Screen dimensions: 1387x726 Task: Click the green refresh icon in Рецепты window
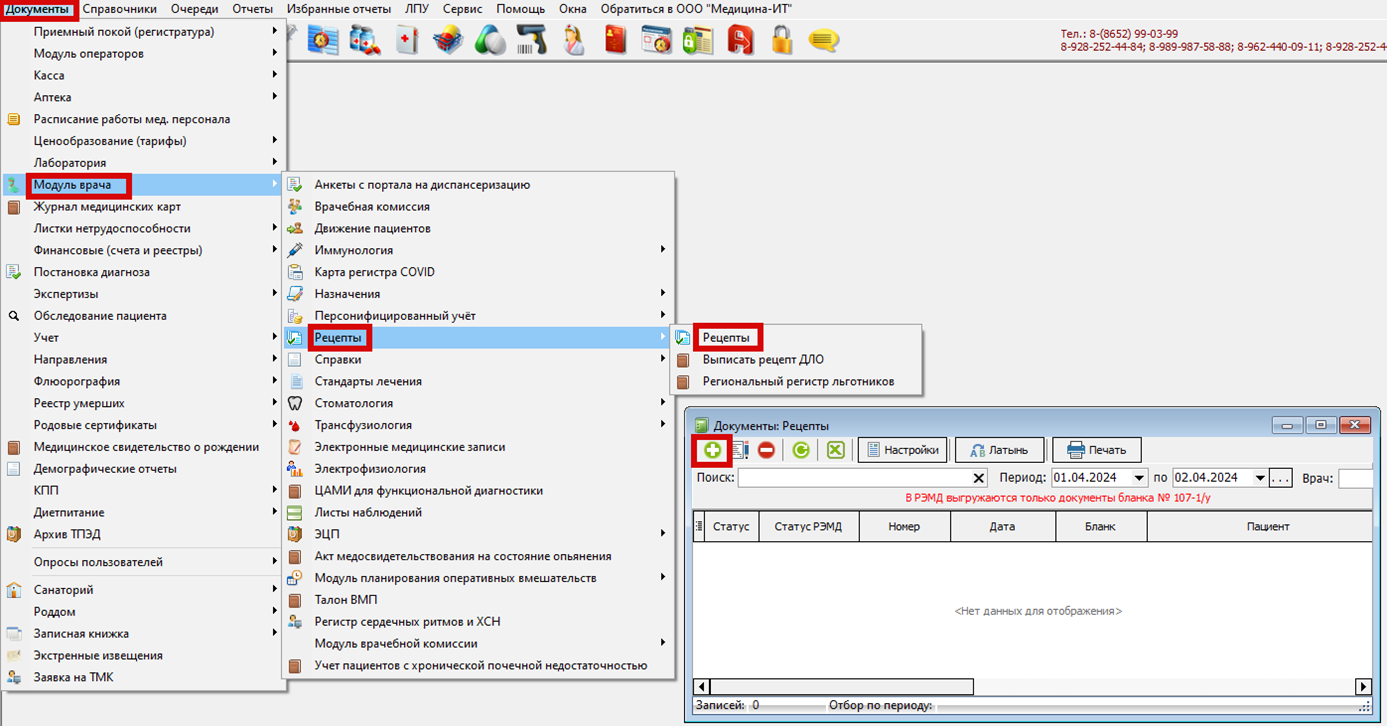801,450
